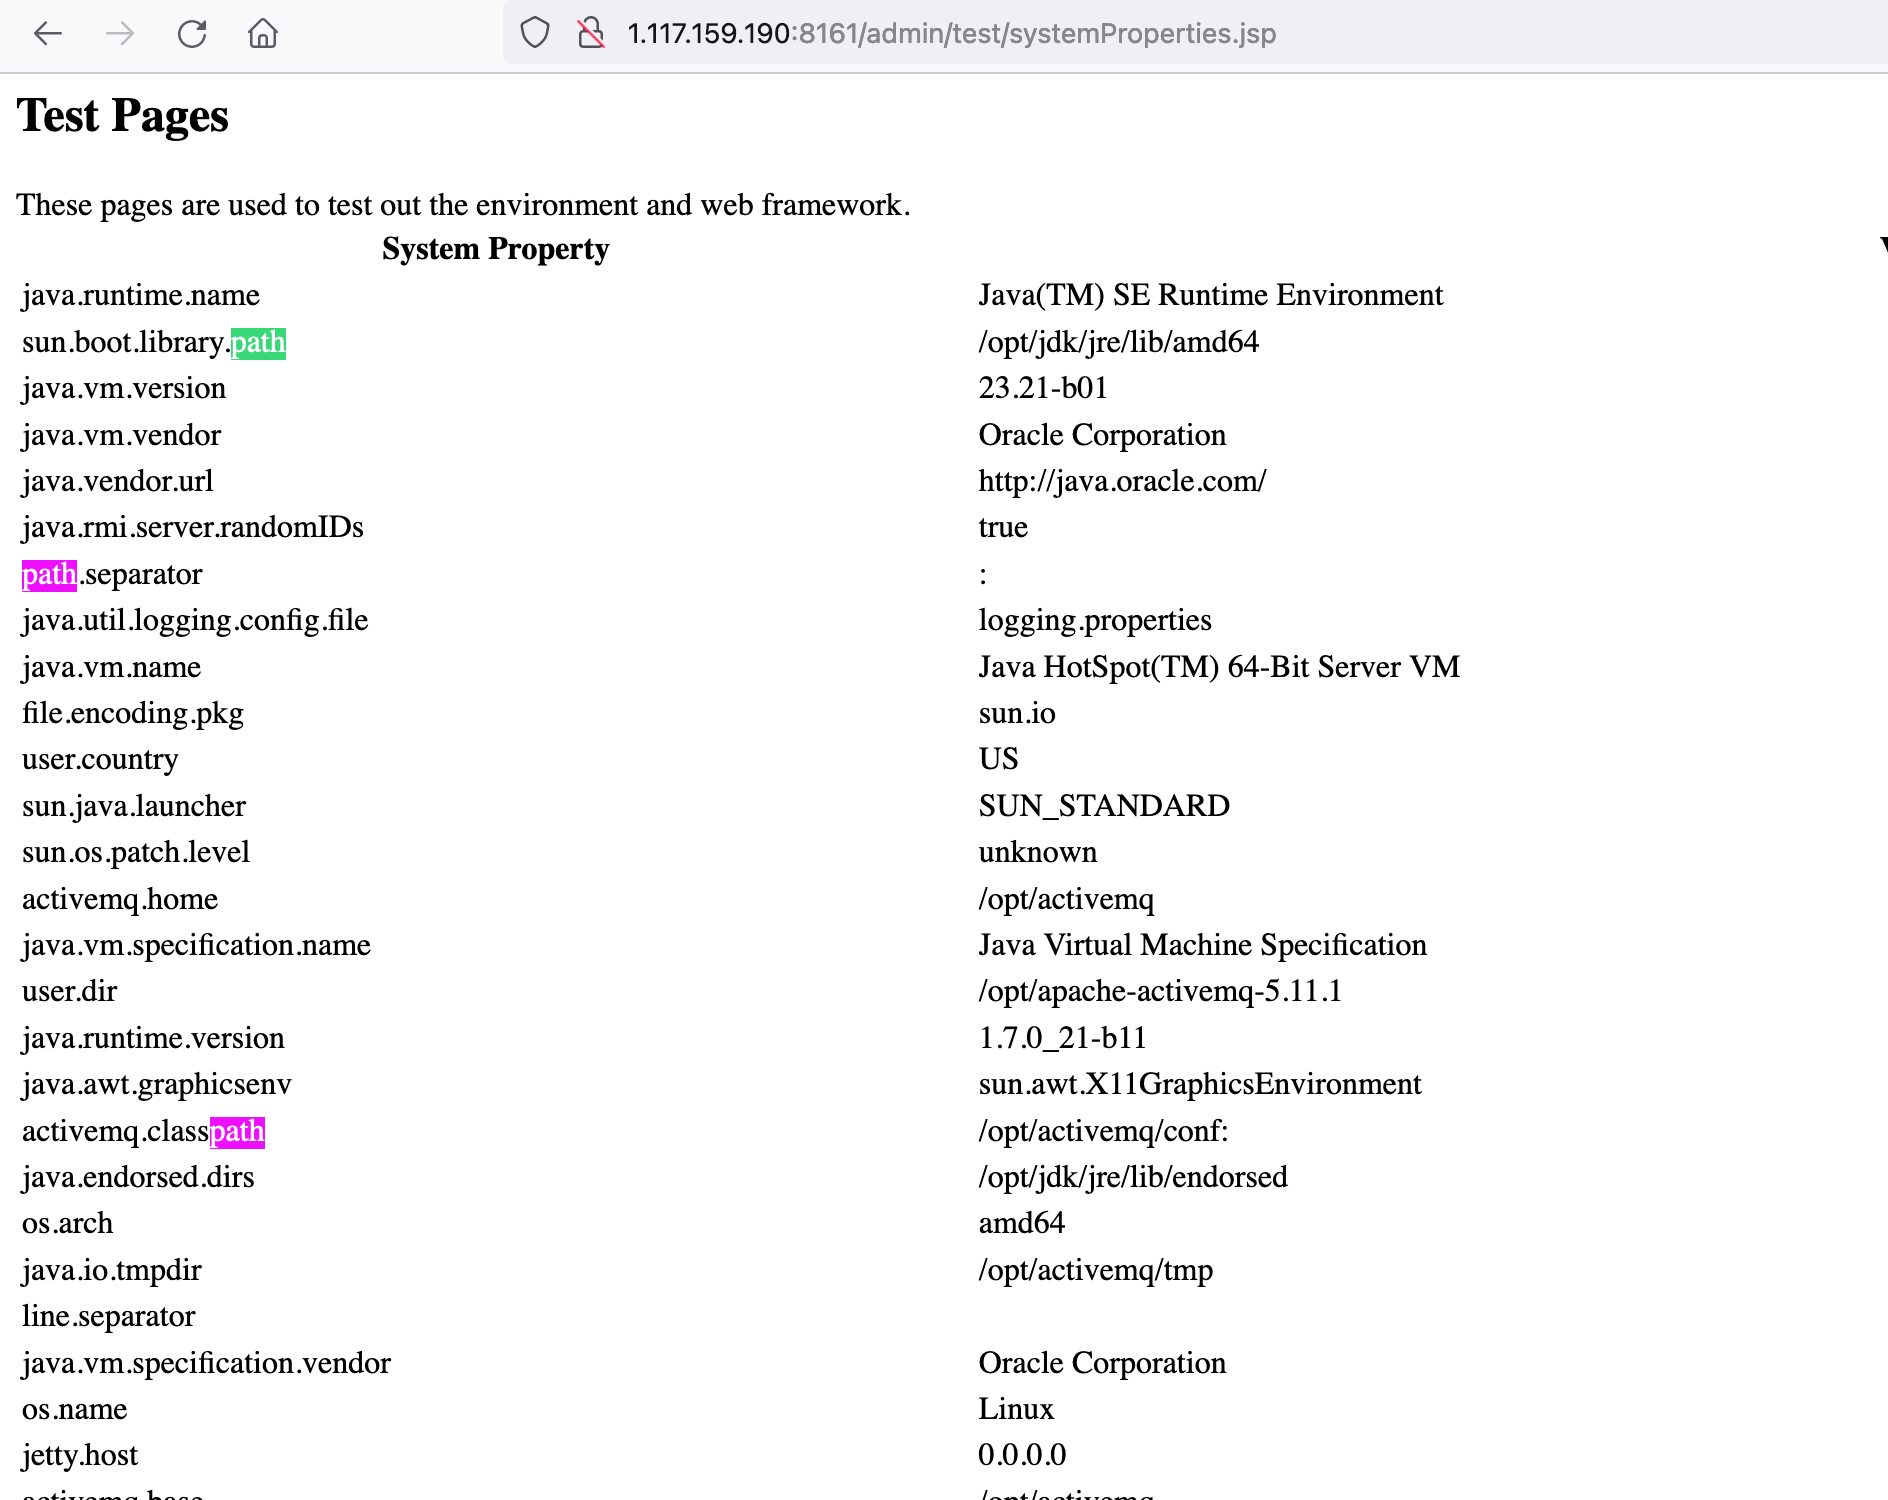
Task: Select the user.dir property name
Action: [70, 991]
